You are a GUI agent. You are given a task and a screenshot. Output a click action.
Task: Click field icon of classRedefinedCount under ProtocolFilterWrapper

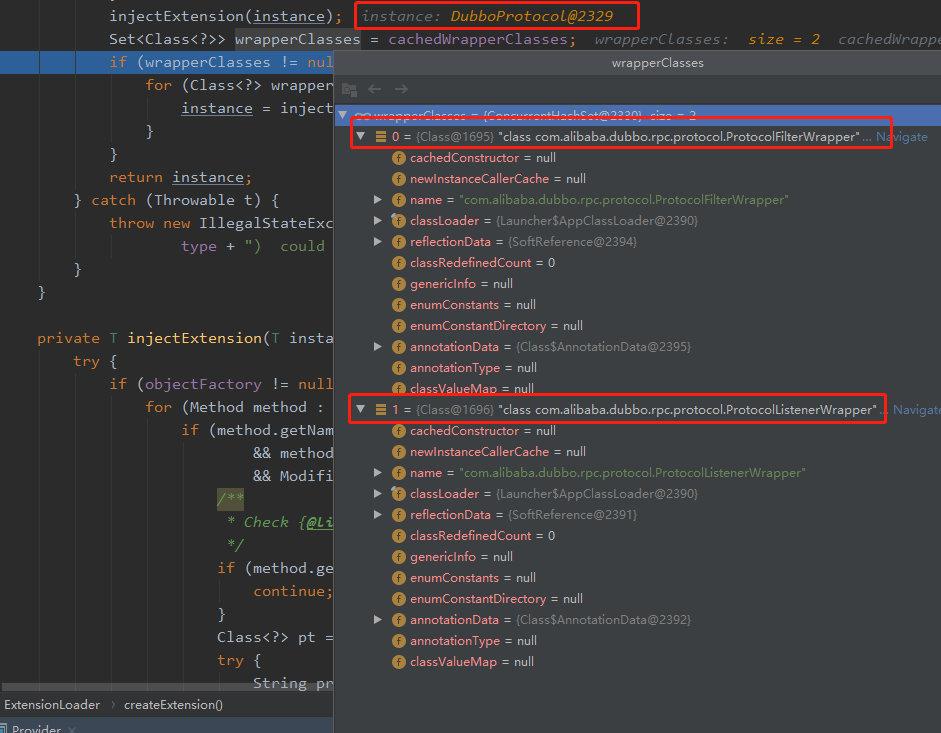pos(398,263)
